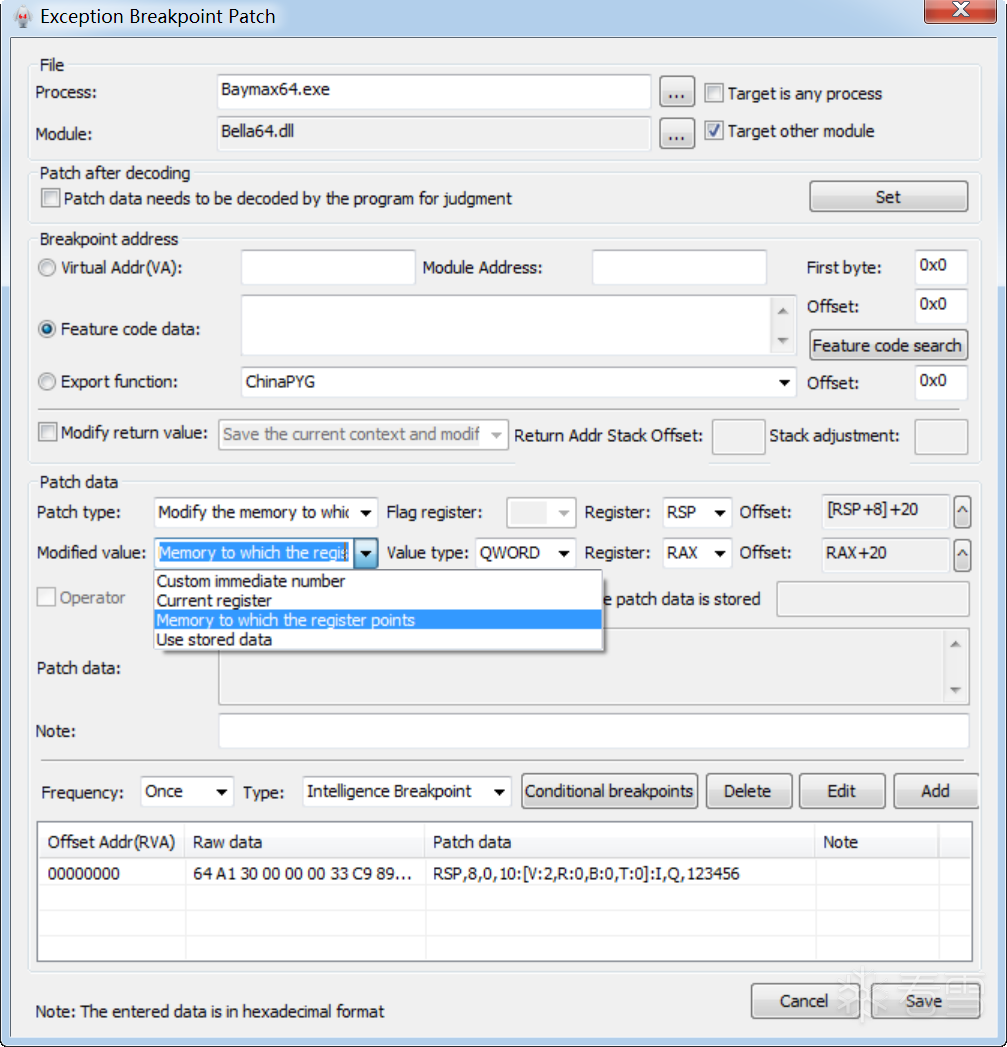
Task: Open the RSP Register dropdown
Action: point(719,513)
